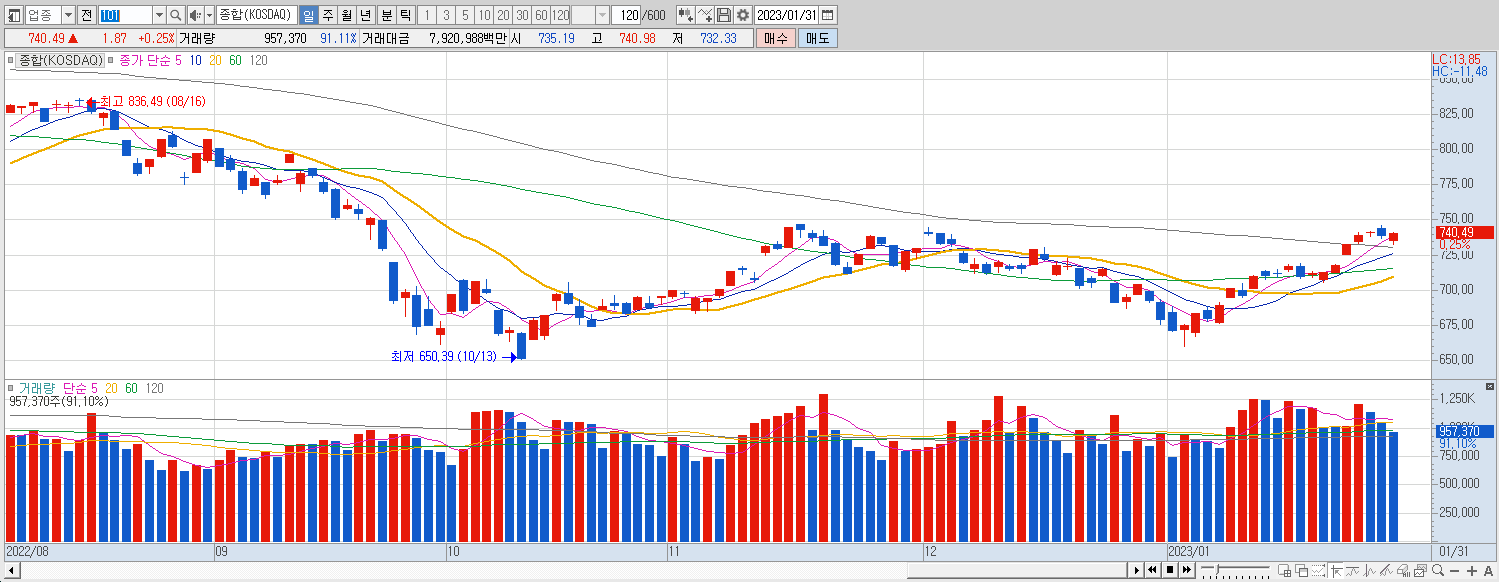Click the 전 button
Image resolution: width=1499 pixels, height=582 pixels.
pos(86,15)
